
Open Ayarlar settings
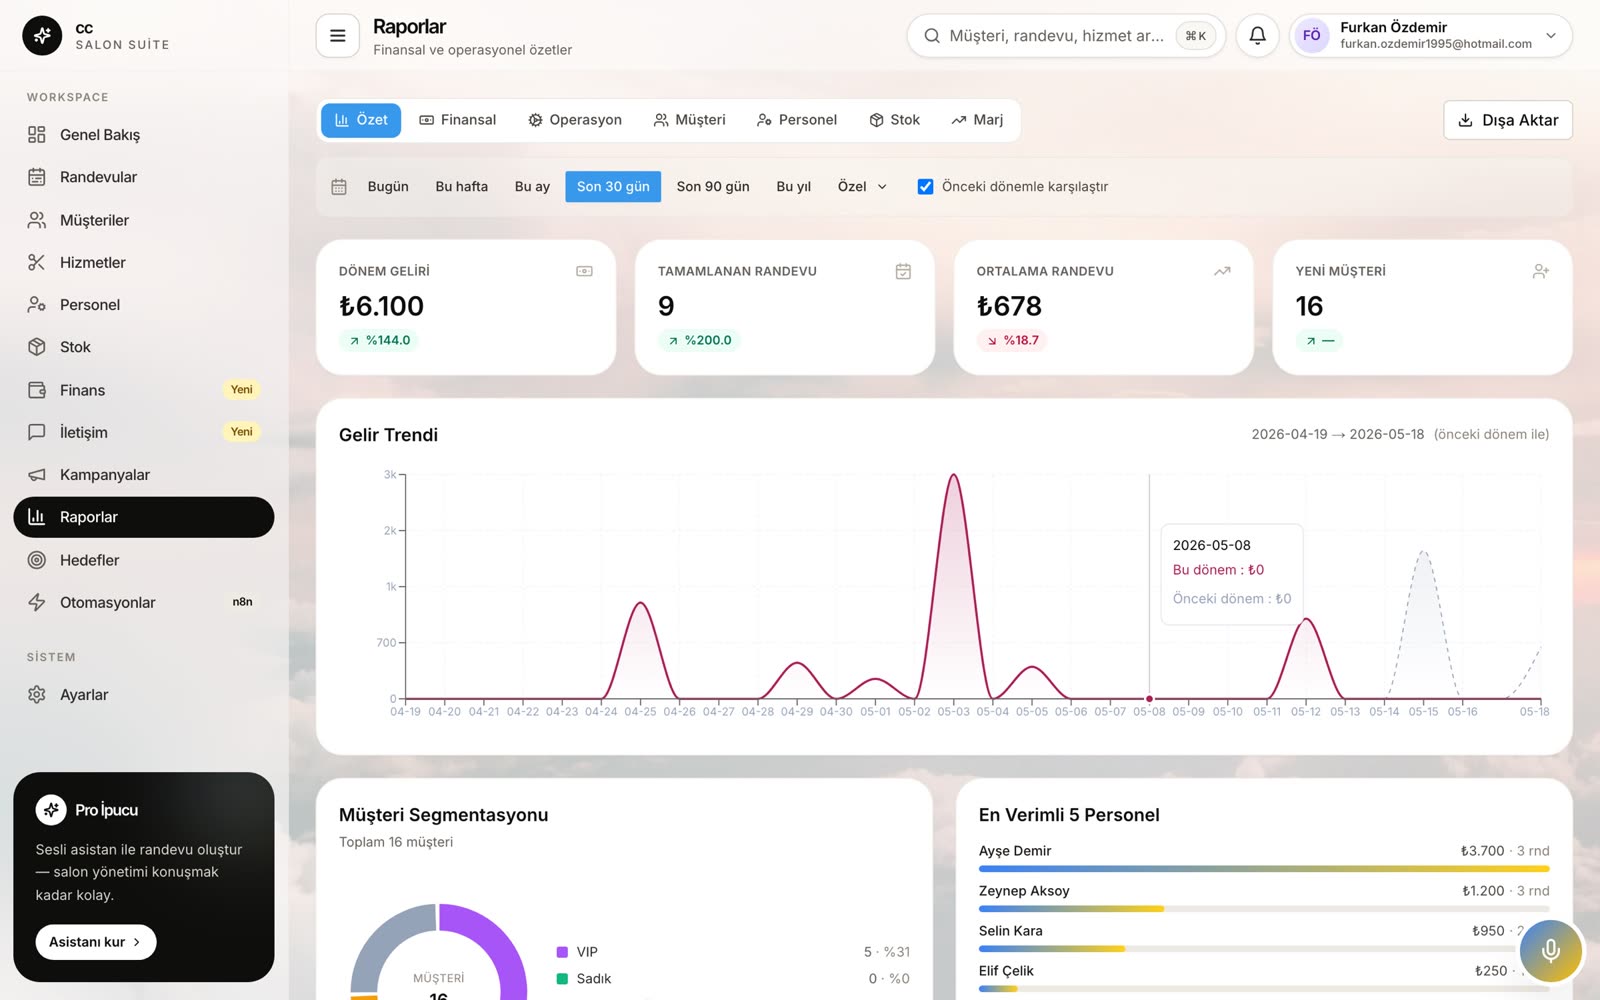tap(144, 695)
